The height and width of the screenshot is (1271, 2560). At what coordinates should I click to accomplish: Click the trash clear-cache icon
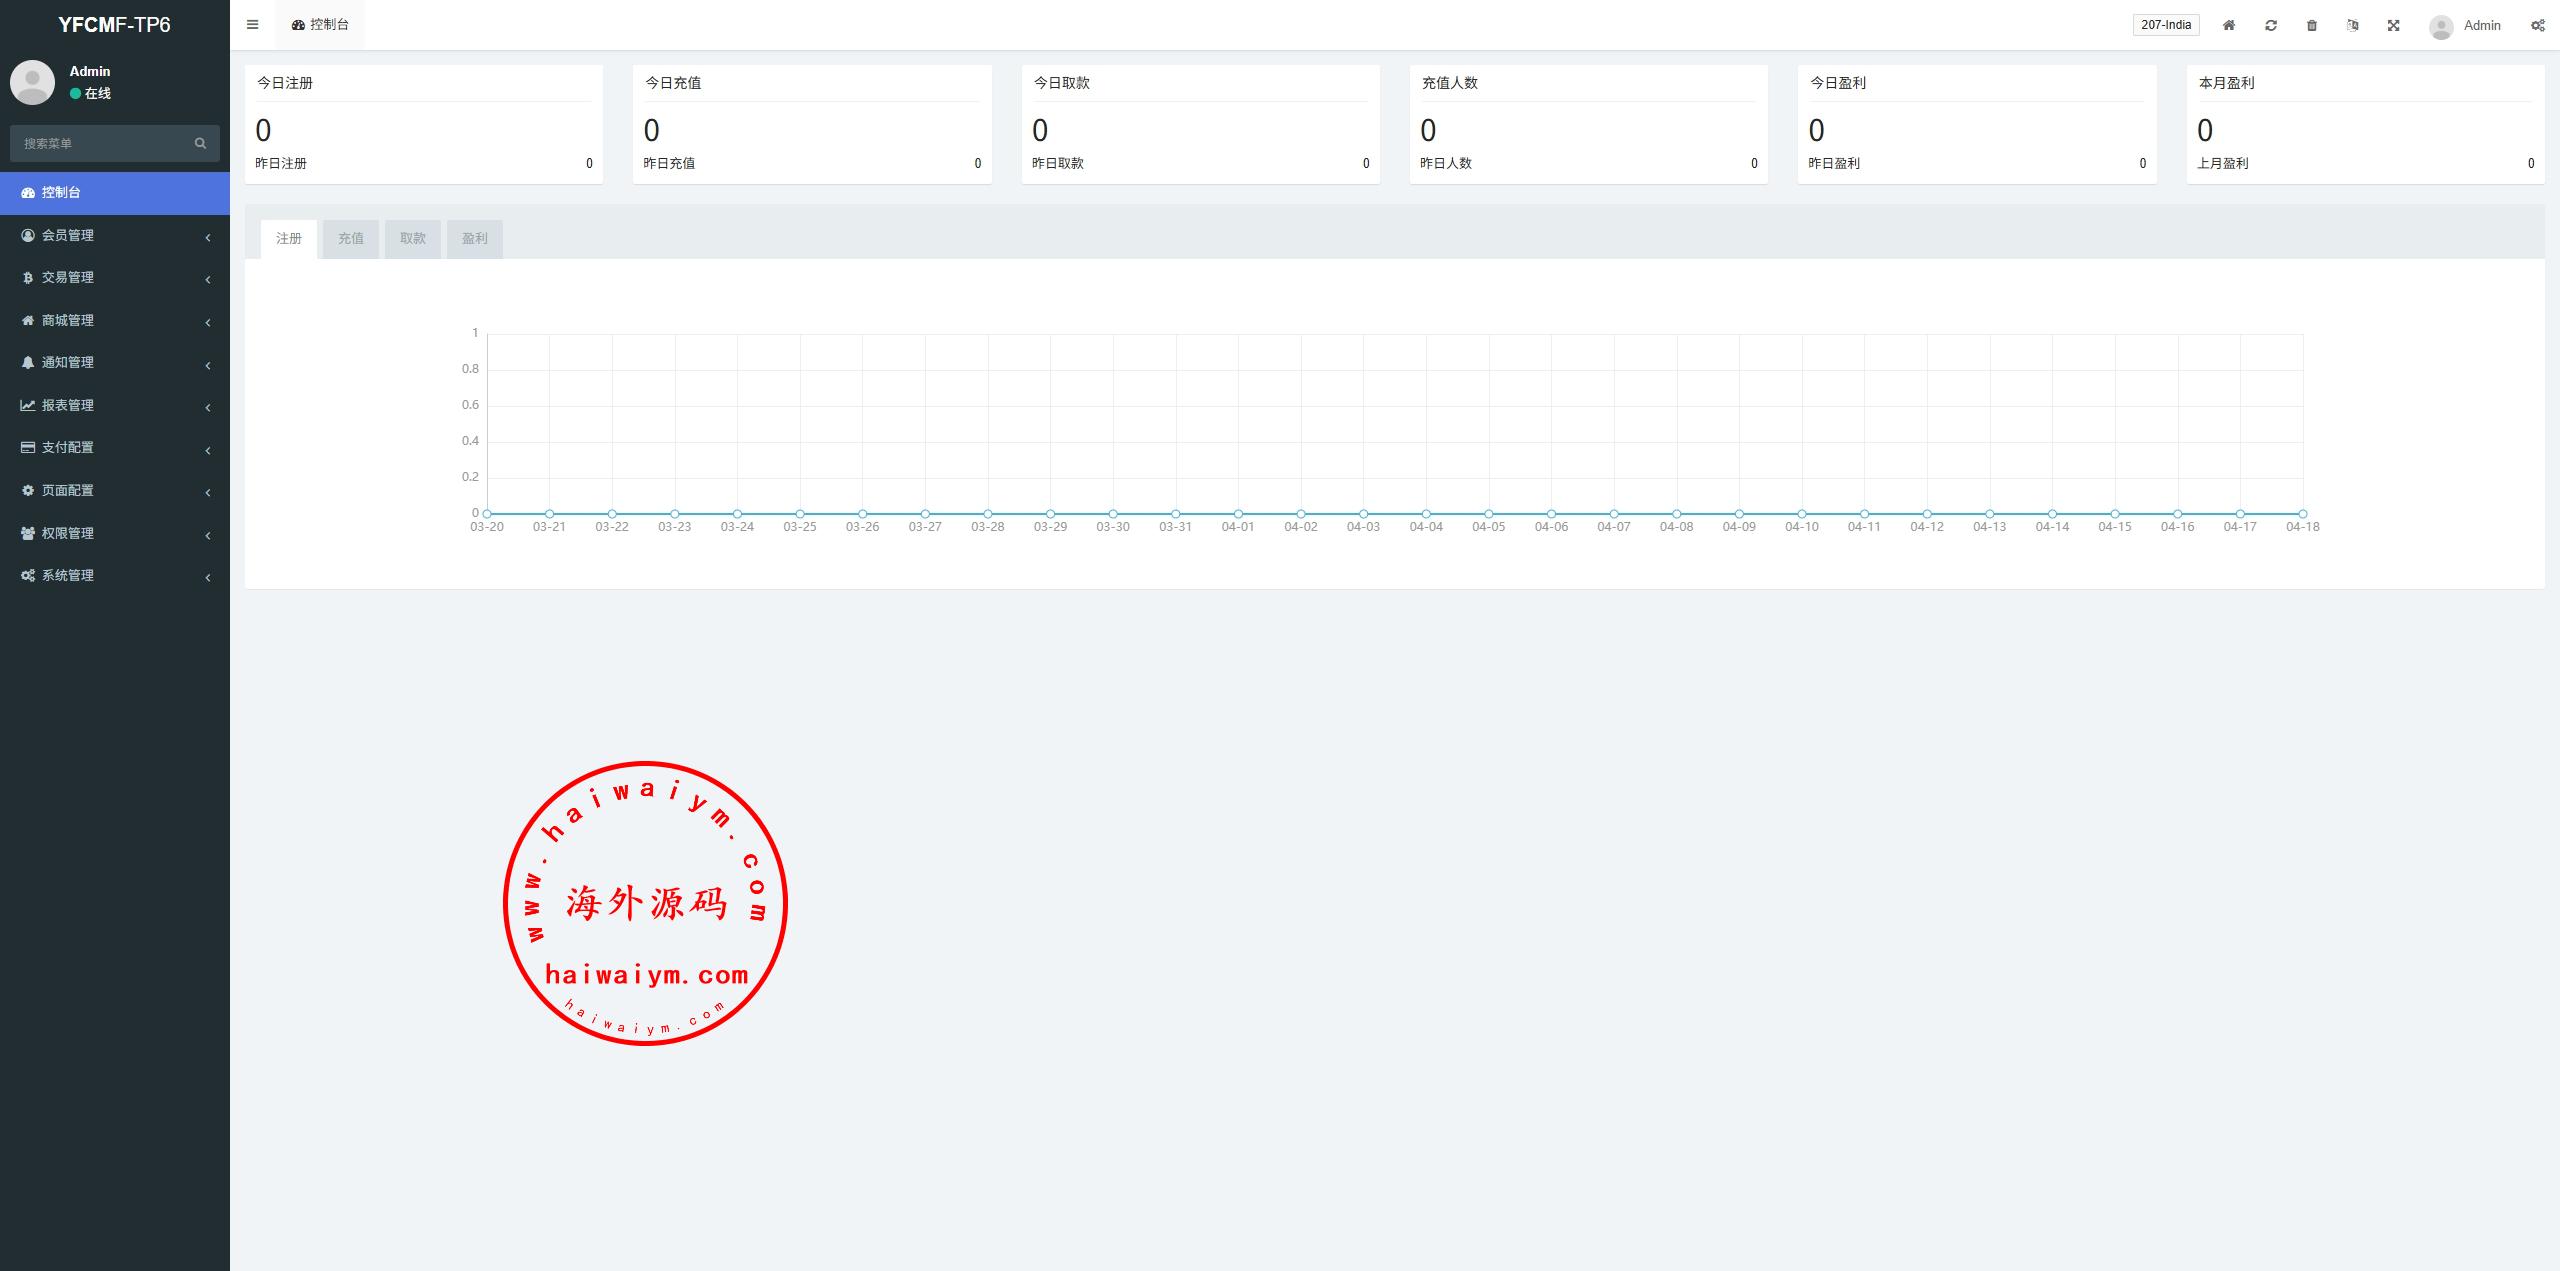coord(2312,26)
